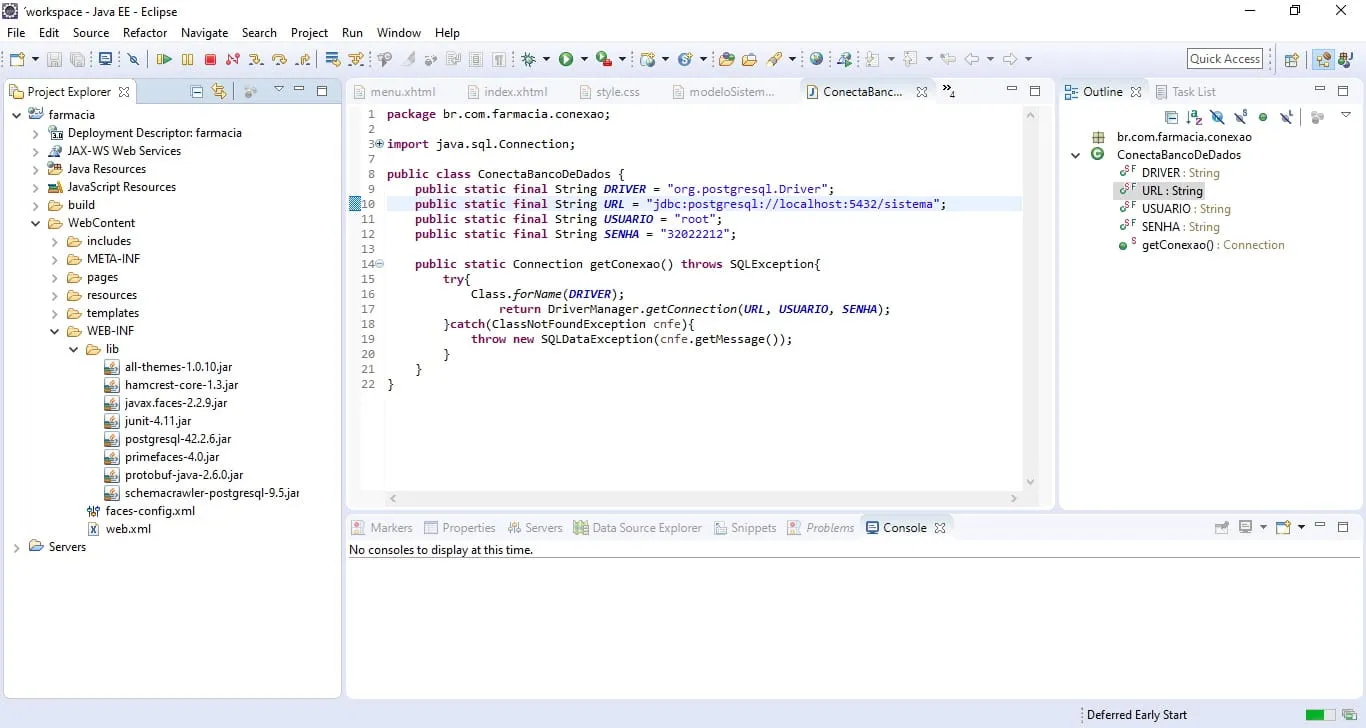The image size is (1366, 728).
Task: Collapse the WebContent folder in tree
Action: coord(36,223)
